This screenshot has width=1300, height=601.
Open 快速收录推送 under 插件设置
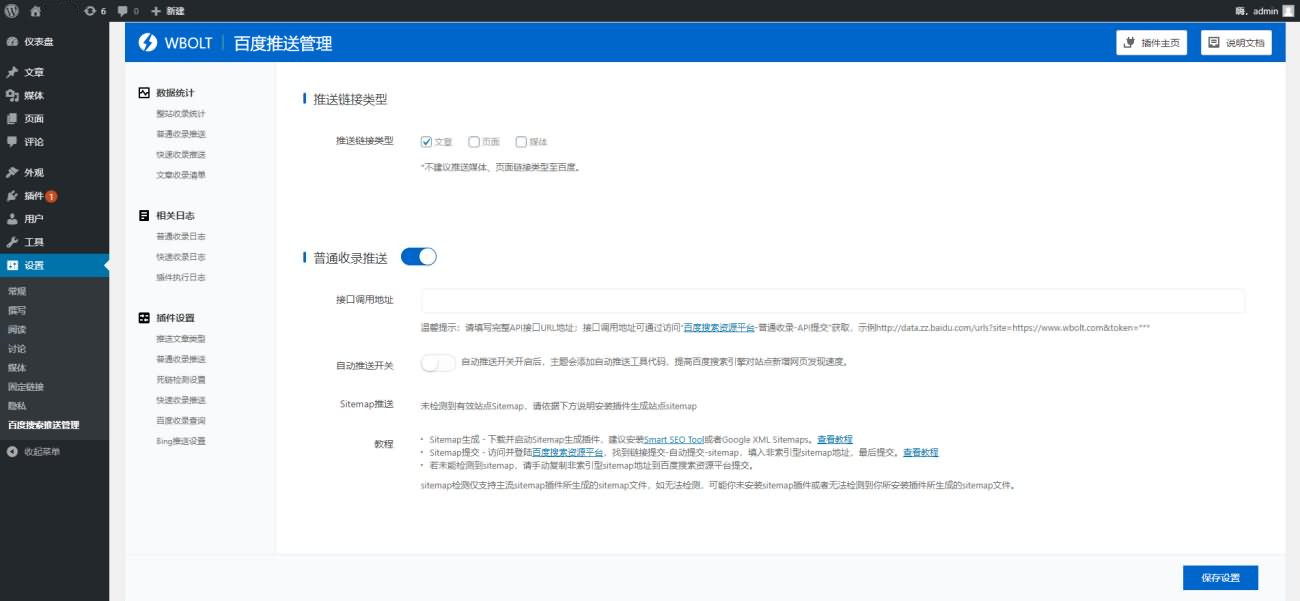pos(181,400)
